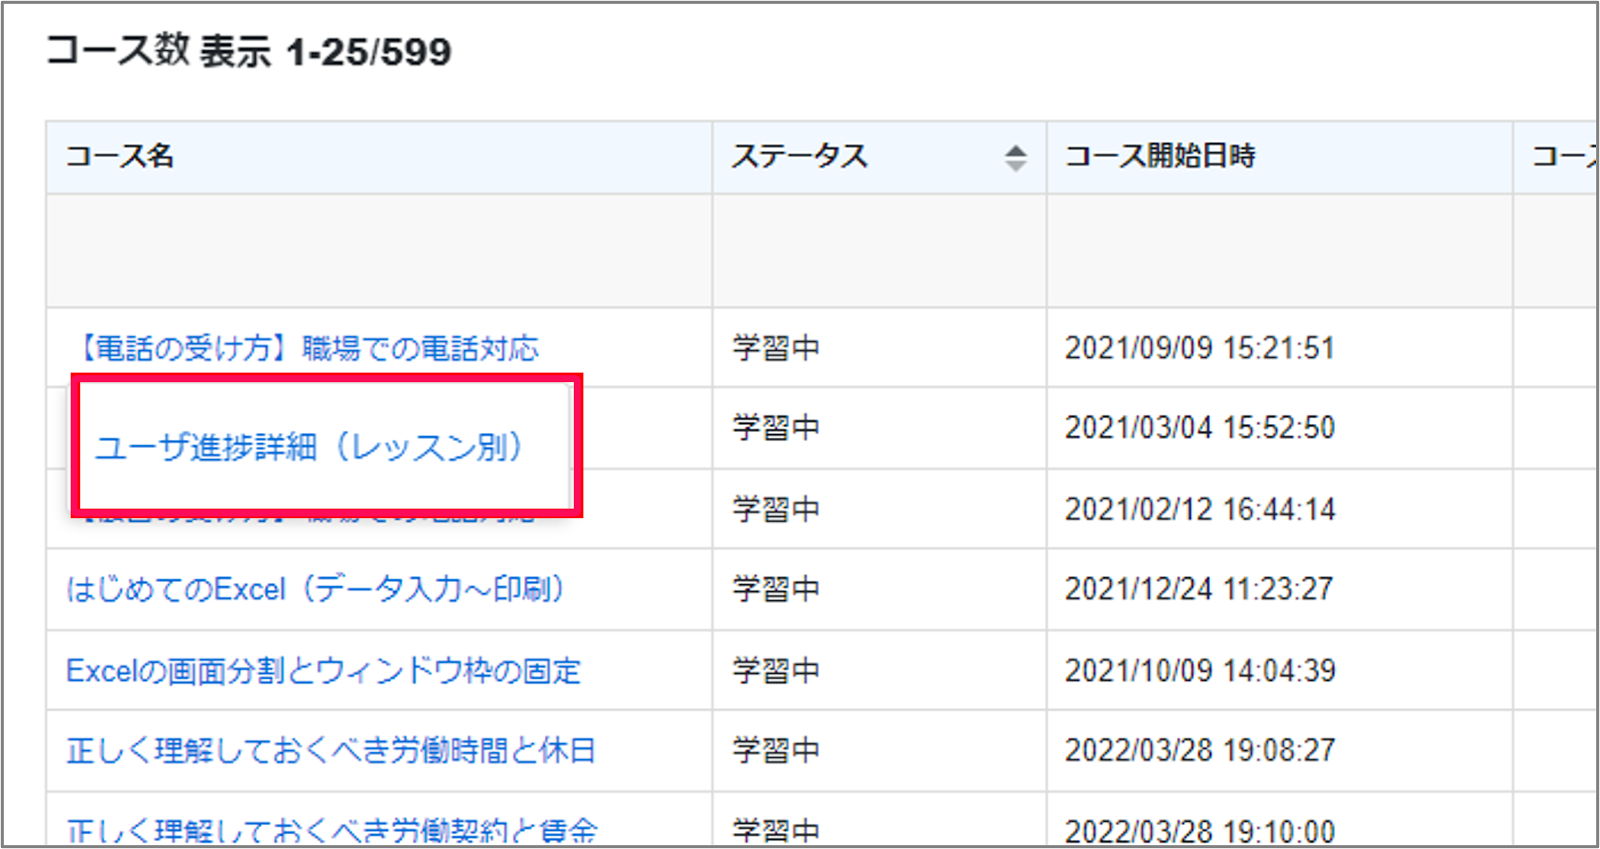Click date 2022/03/28 19:10:00
This screenshot has width=1600, height=849.
tap(1200, 831)
